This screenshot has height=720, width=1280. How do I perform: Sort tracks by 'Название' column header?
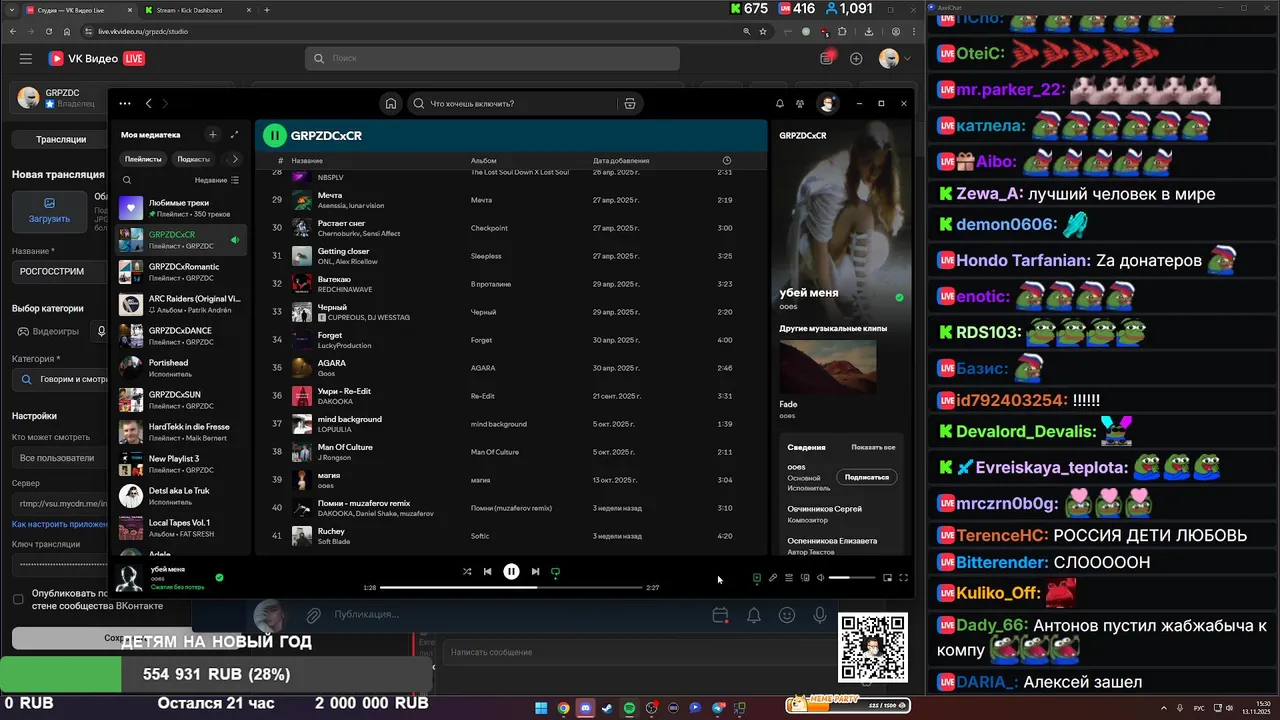tap(307, 160)
